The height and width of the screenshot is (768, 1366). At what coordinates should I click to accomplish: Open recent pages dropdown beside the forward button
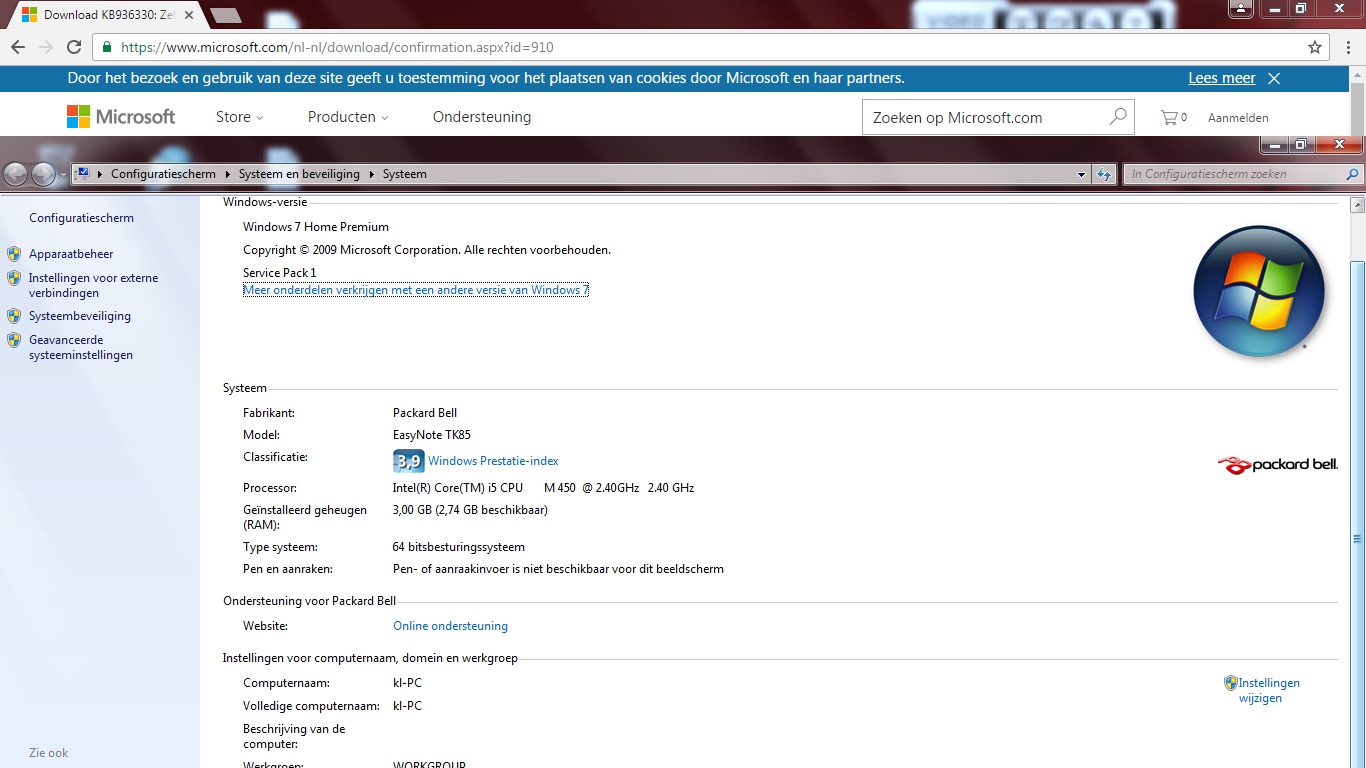coord(62,174)
